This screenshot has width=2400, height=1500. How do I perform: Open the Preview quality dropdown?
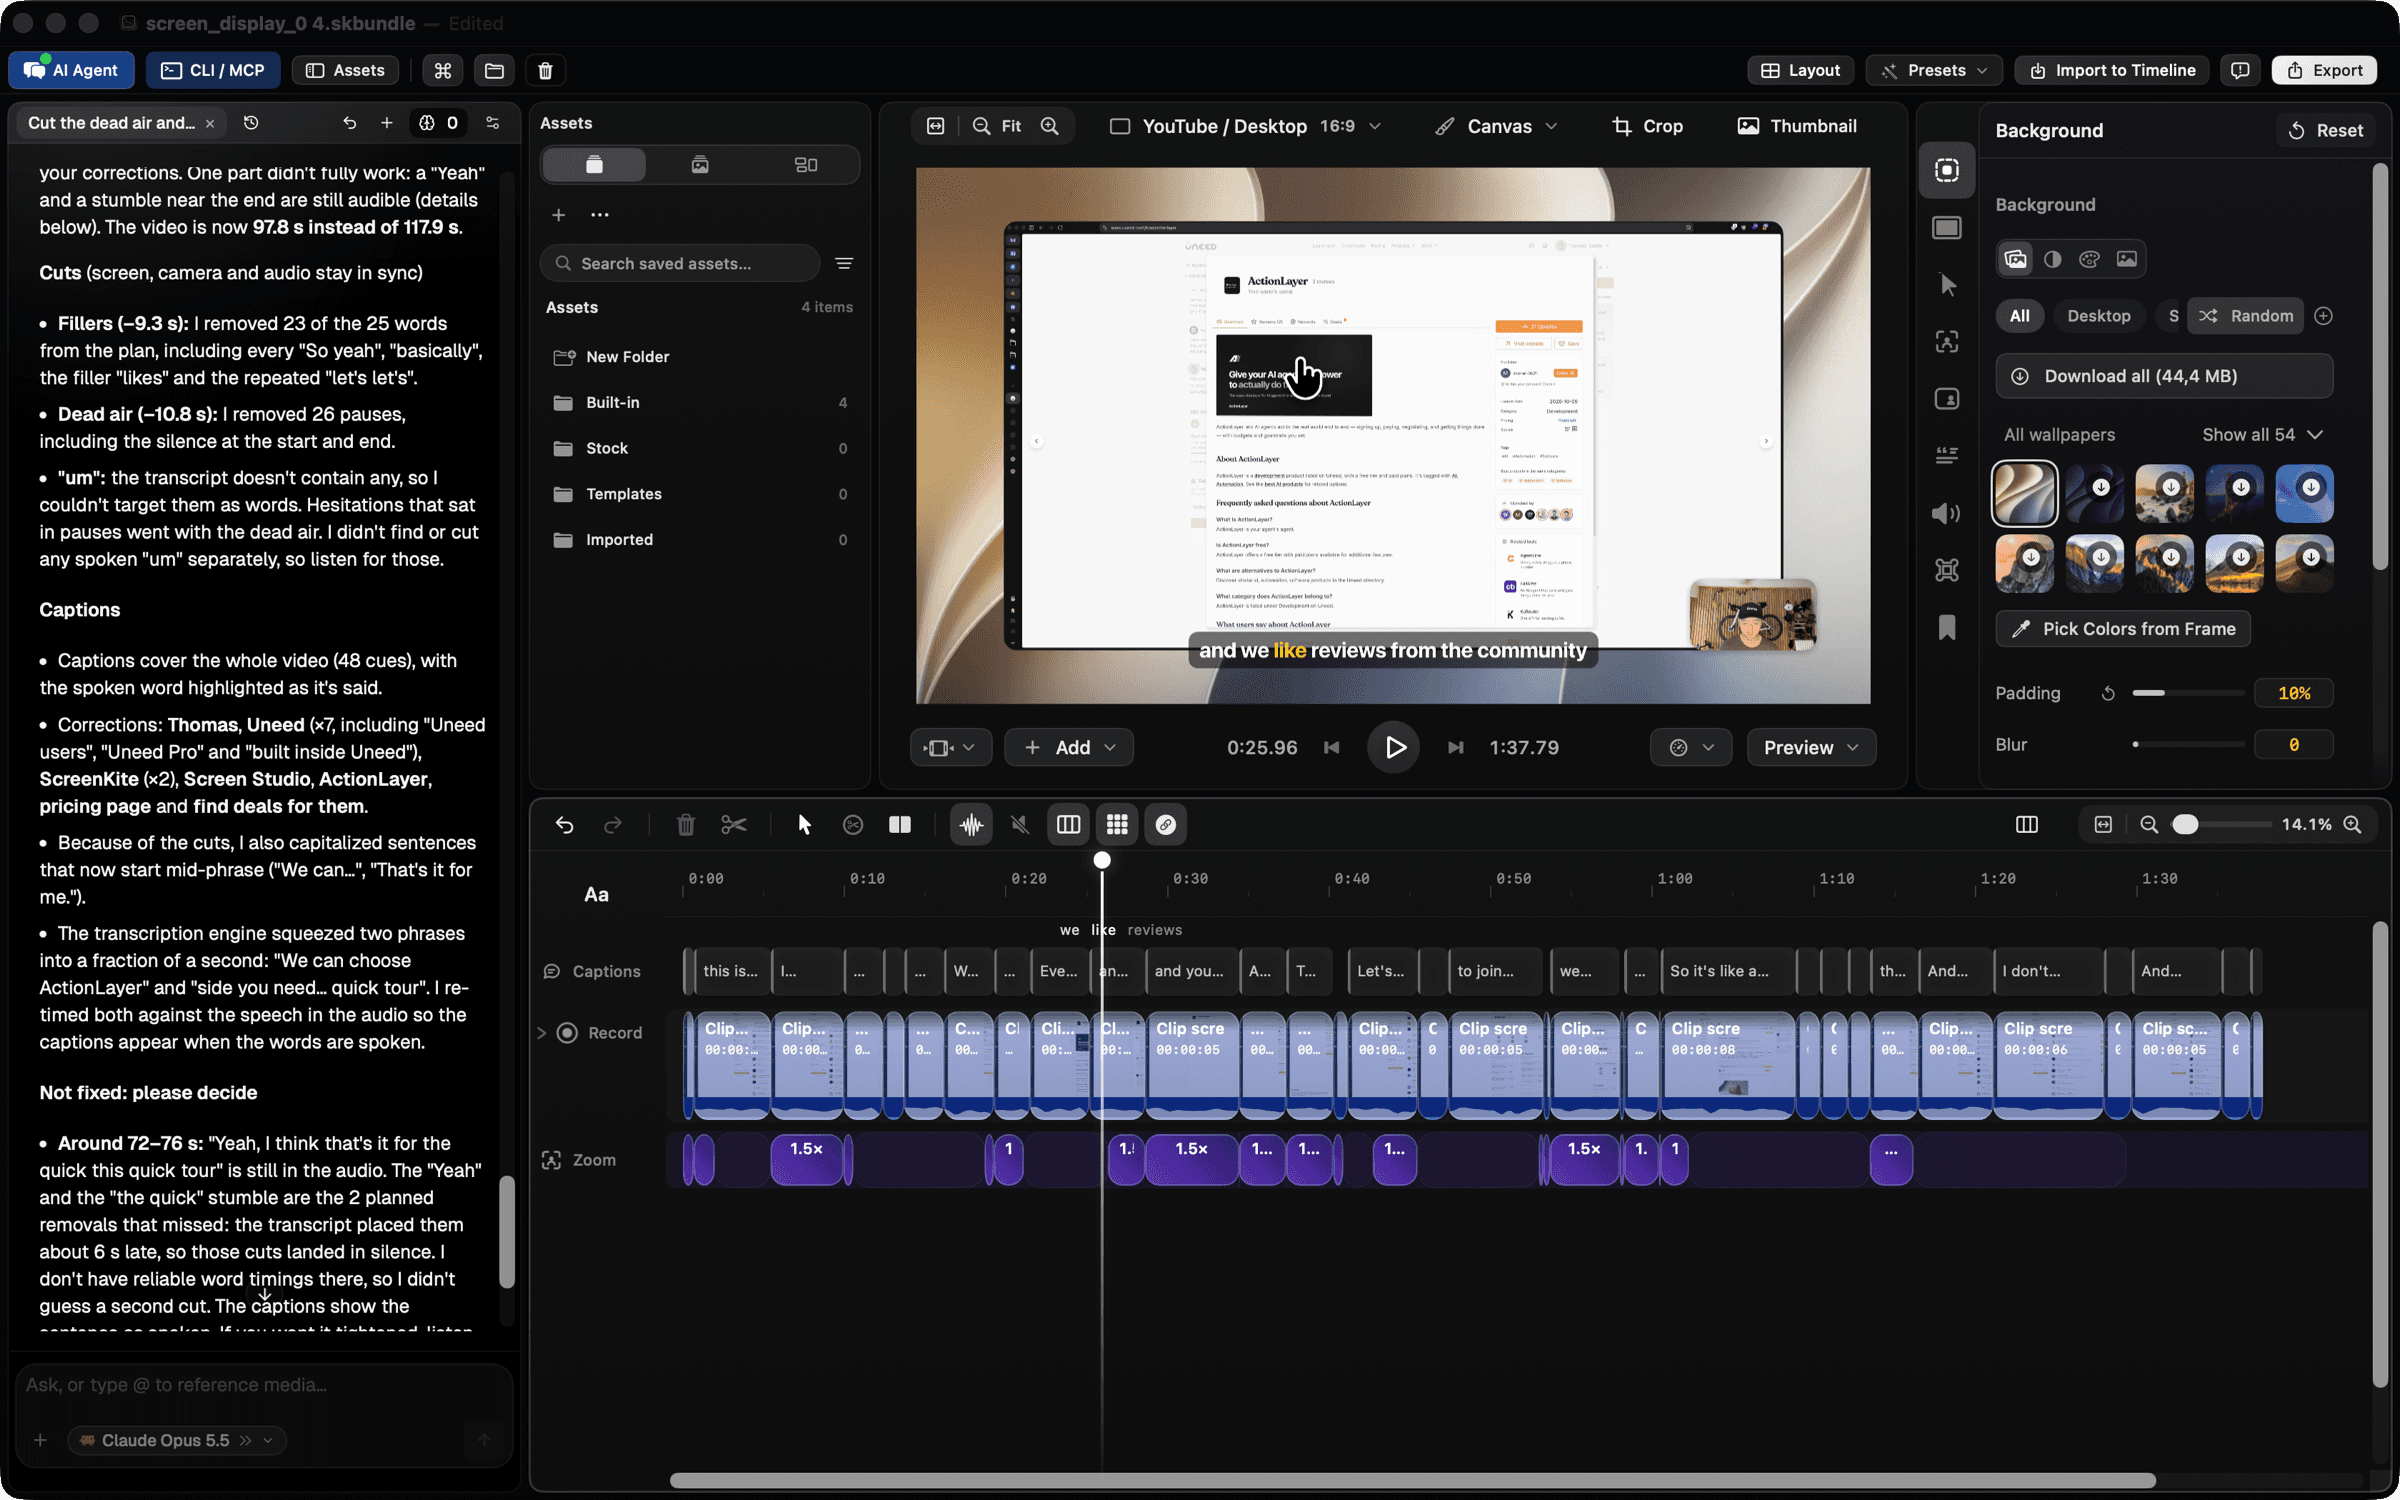pos(1811,747)
